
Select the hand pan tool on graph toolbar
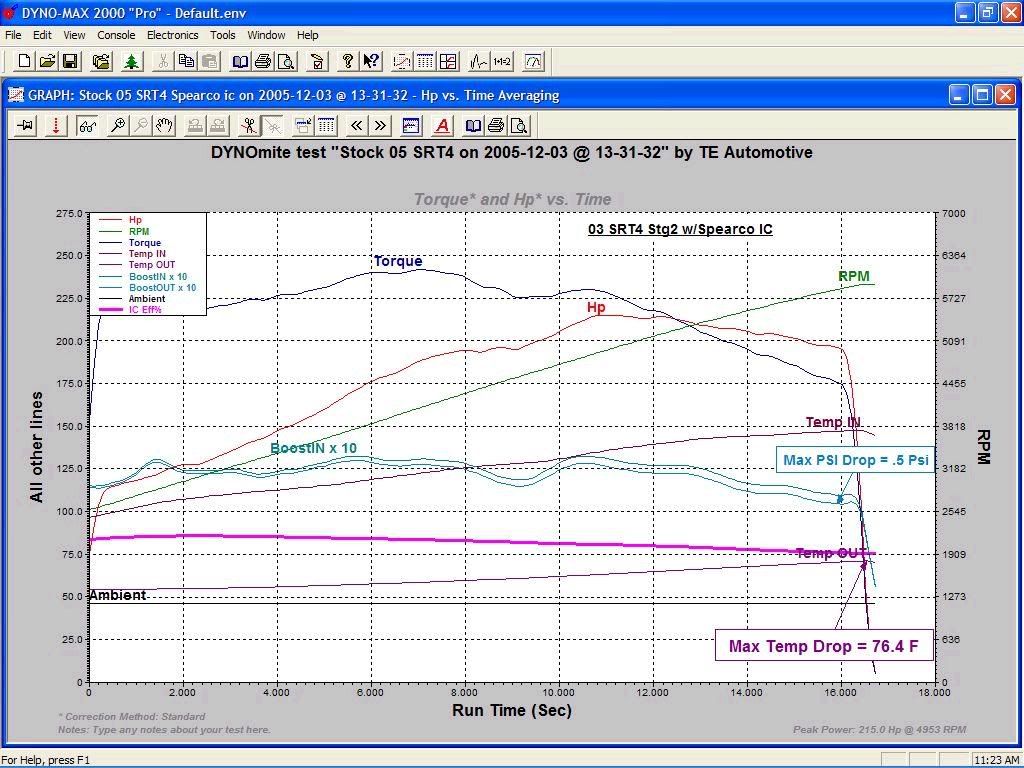164,126
